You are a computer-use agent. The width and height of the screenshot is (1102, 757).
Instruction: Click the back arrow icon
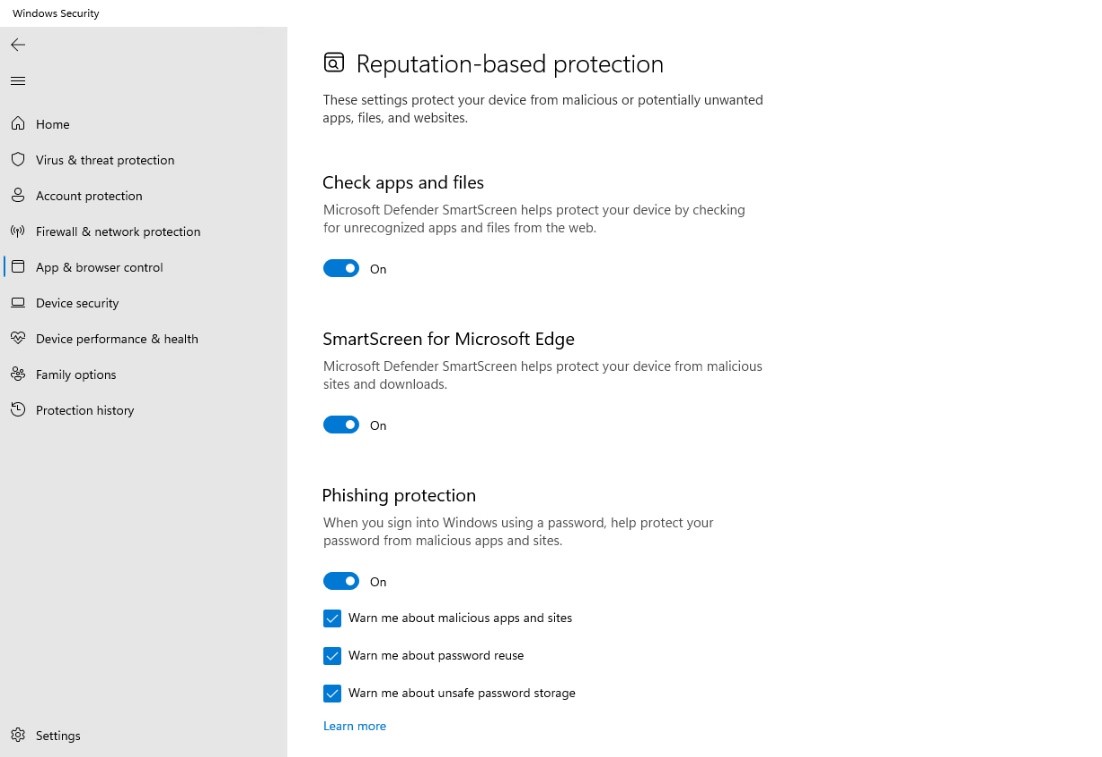coord(18,45)
